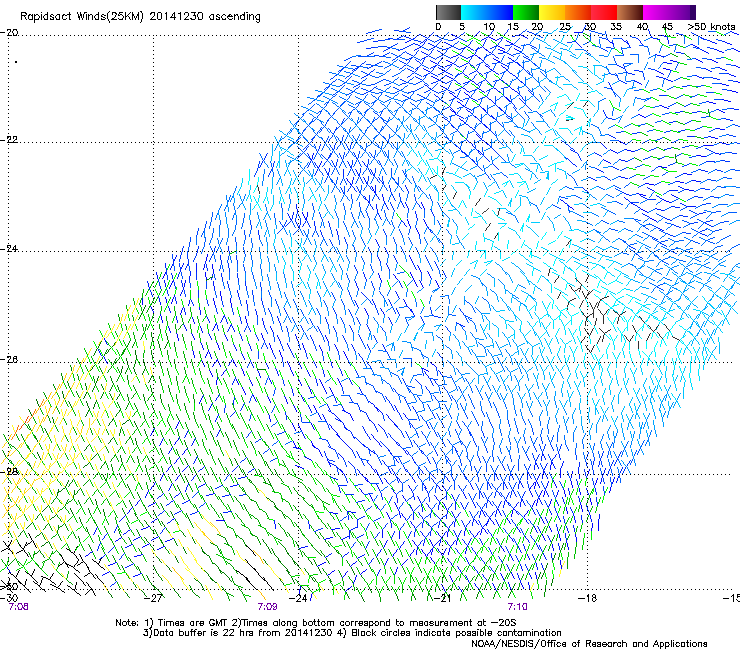Click the note line 'Times are GMT'
The height and width of the screenshot is (650, 740).
(192, 623)
